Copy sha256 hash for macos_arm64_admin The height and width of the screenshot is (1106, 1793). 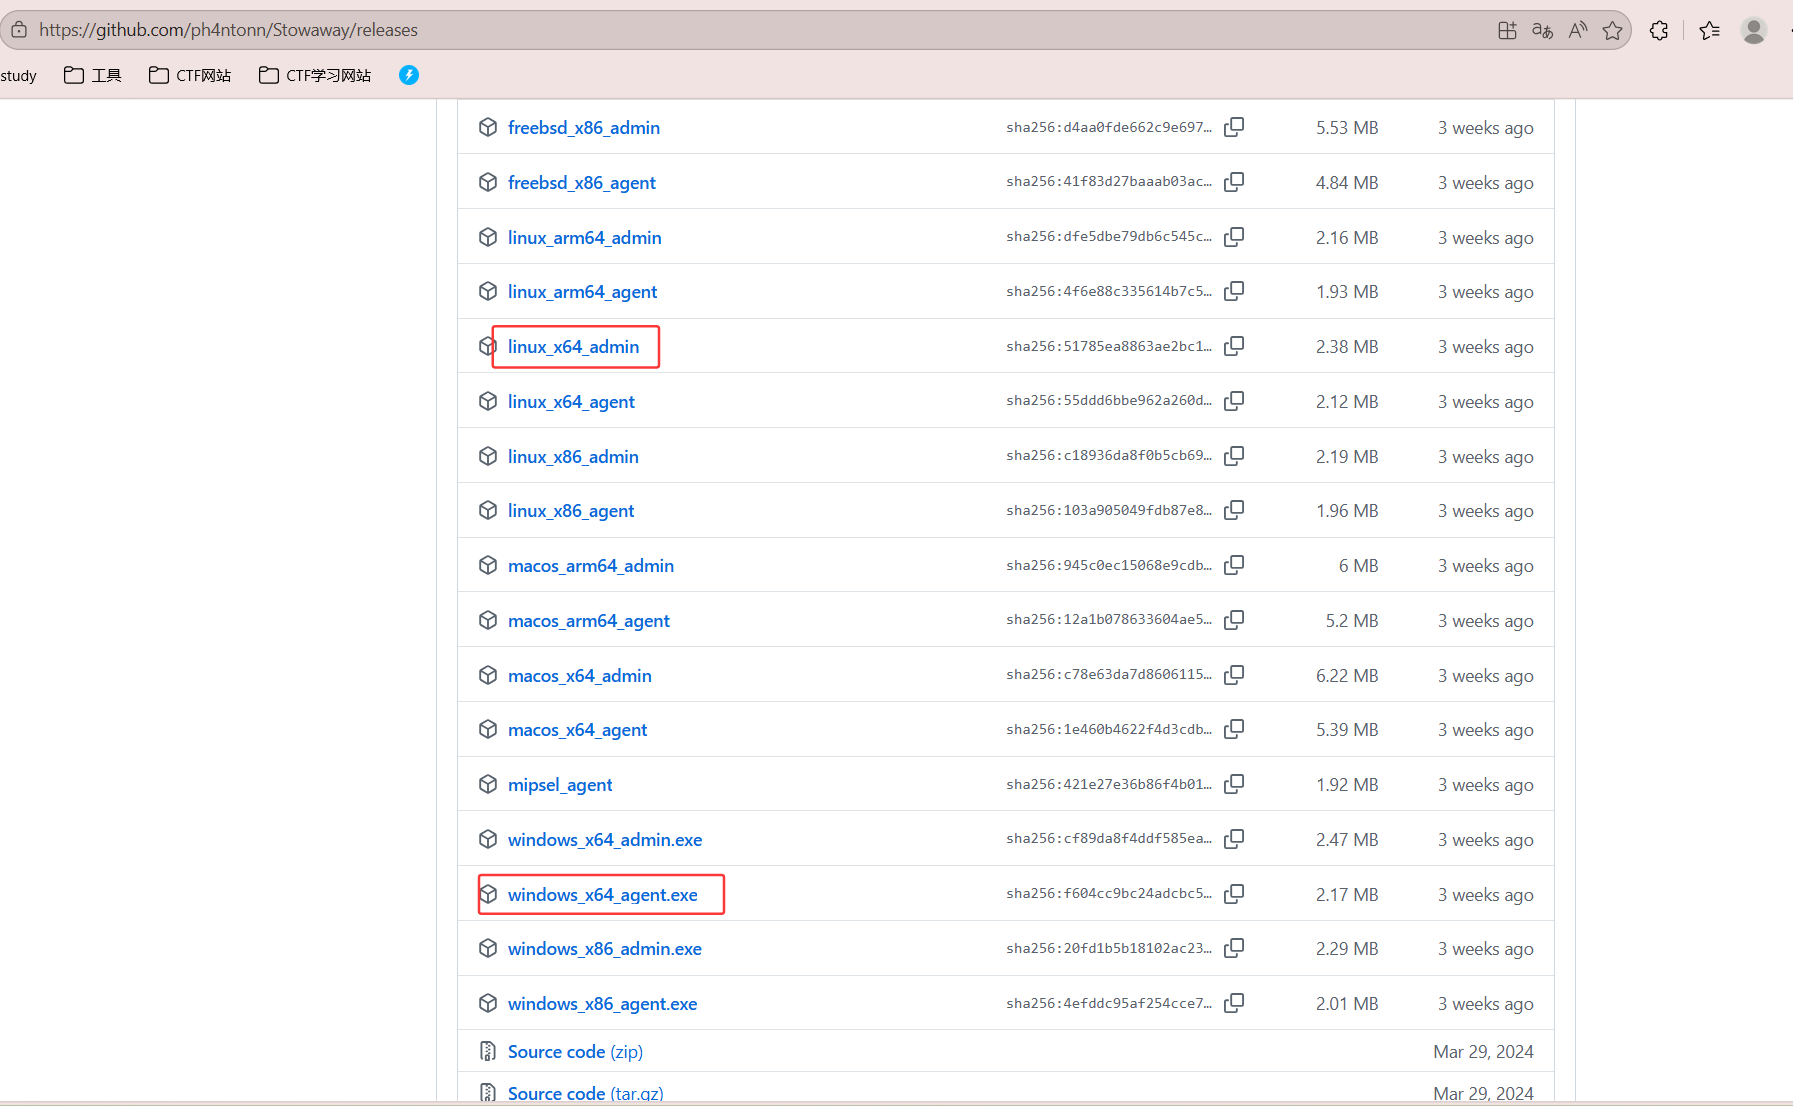[1234, 565]
